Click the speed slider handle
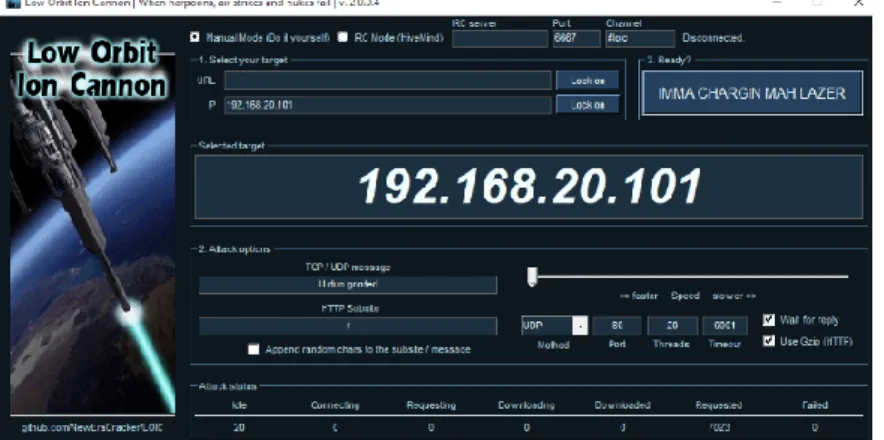The height and width of the screenshot is (440, 884). [x=532, y=277]
